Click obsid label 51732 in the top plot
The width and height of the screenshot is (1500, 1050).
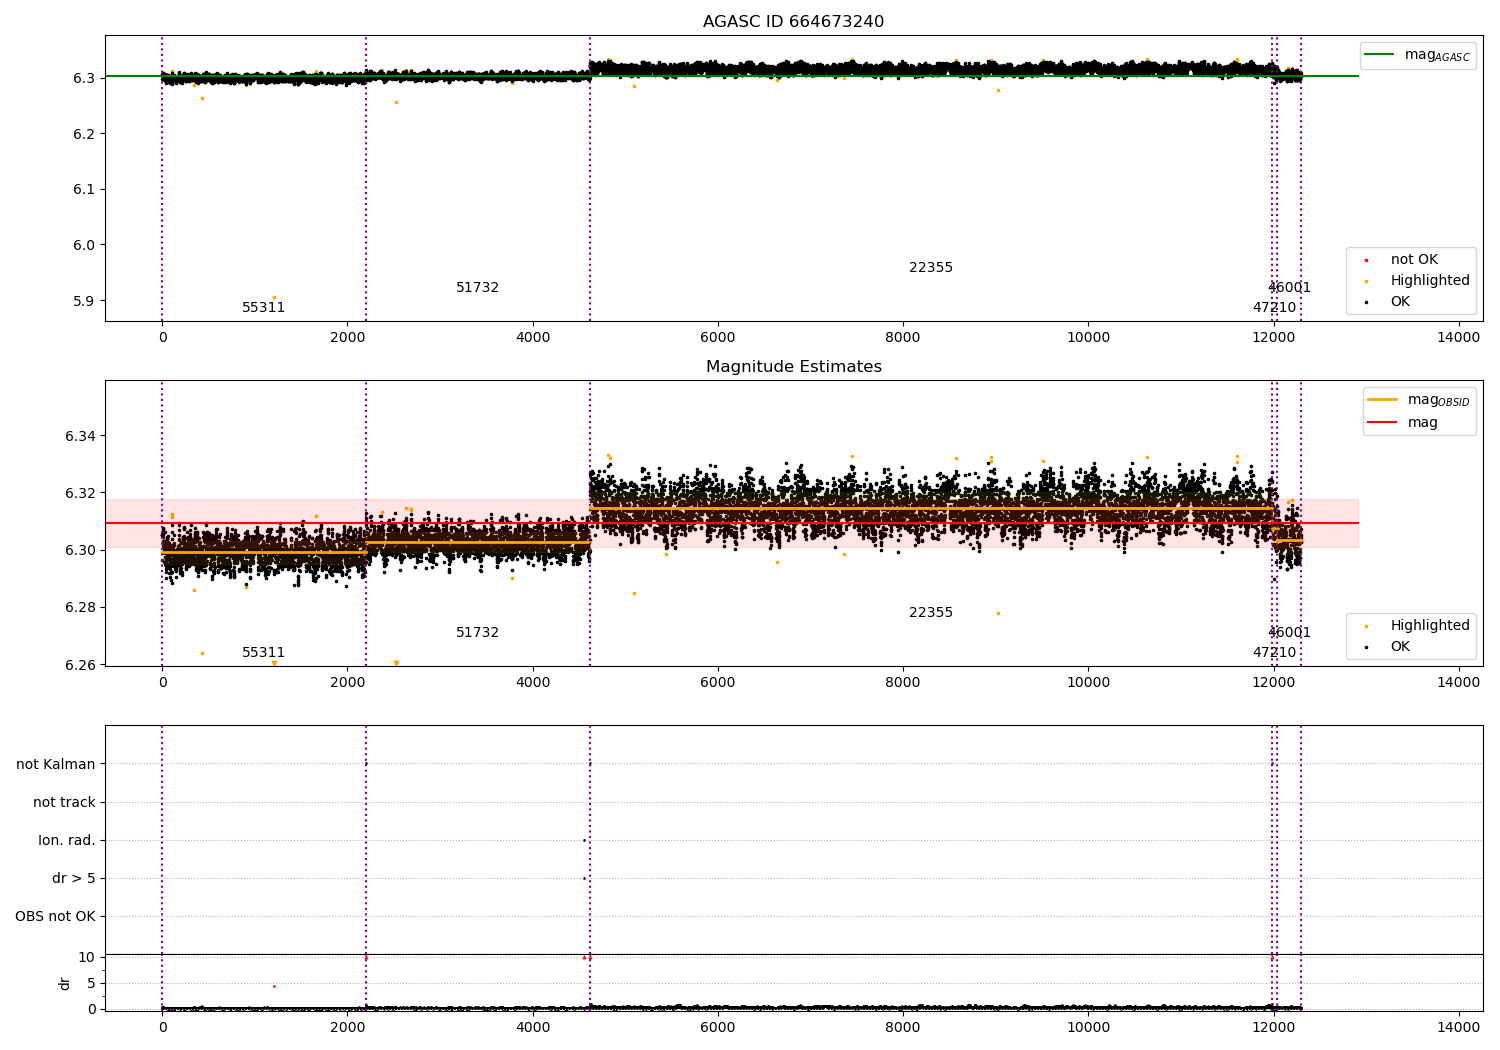(477, 288)
